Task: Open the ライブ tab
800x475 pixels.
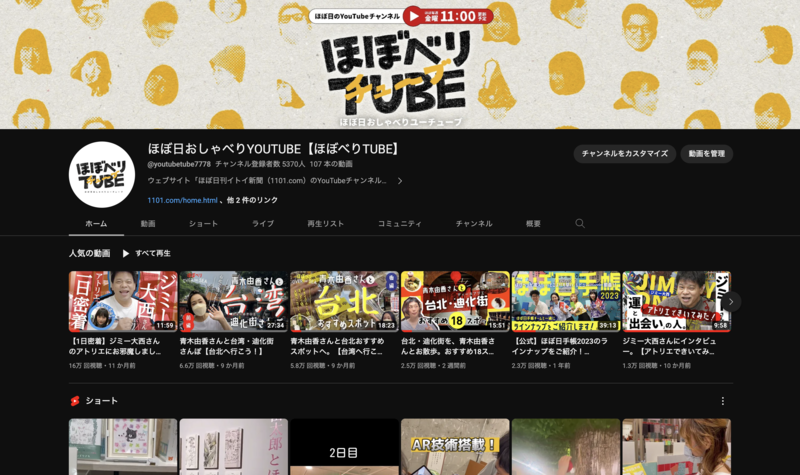Action: (263, 223)
